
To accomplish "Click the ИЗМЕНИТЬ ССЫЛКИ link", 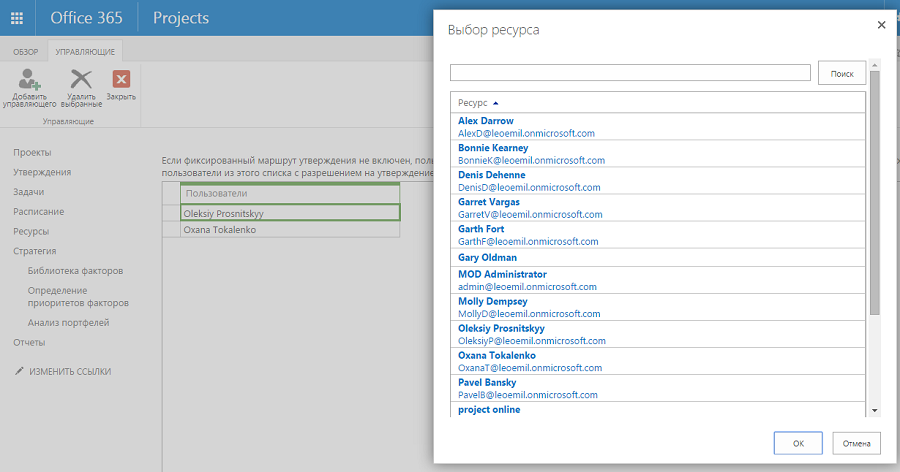I will coord(70,372).
